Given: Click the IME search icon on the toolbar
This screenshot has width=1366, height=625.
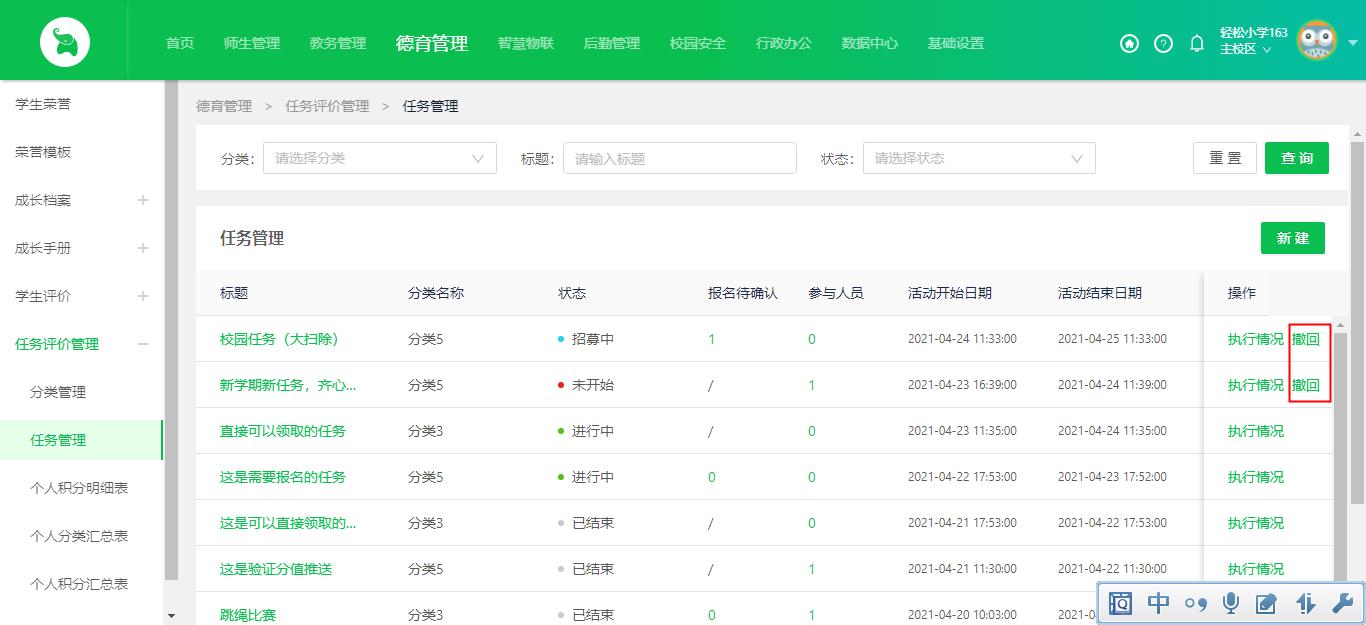Looking at the screenshot, I should click(x=1121, y=603).
